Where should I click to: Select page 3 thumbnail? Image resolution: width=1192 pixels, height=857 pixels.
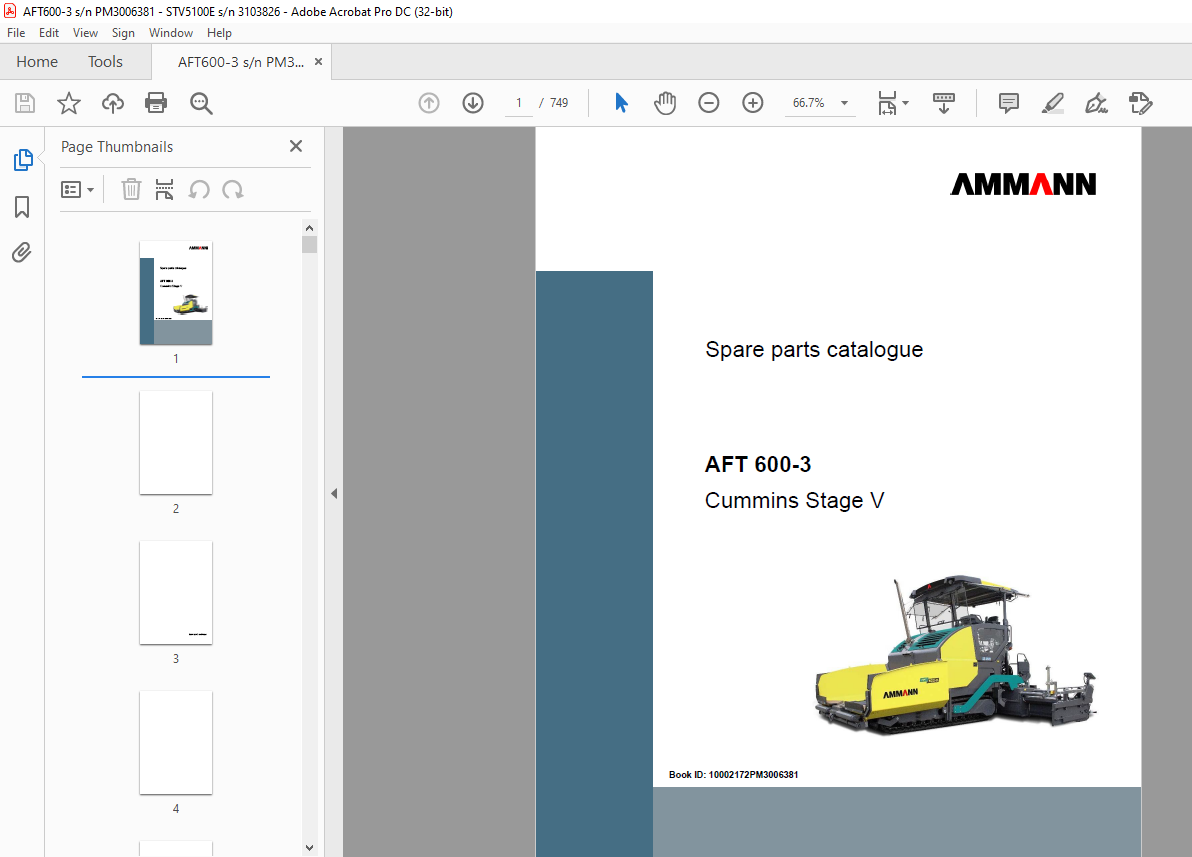[176, 592]
